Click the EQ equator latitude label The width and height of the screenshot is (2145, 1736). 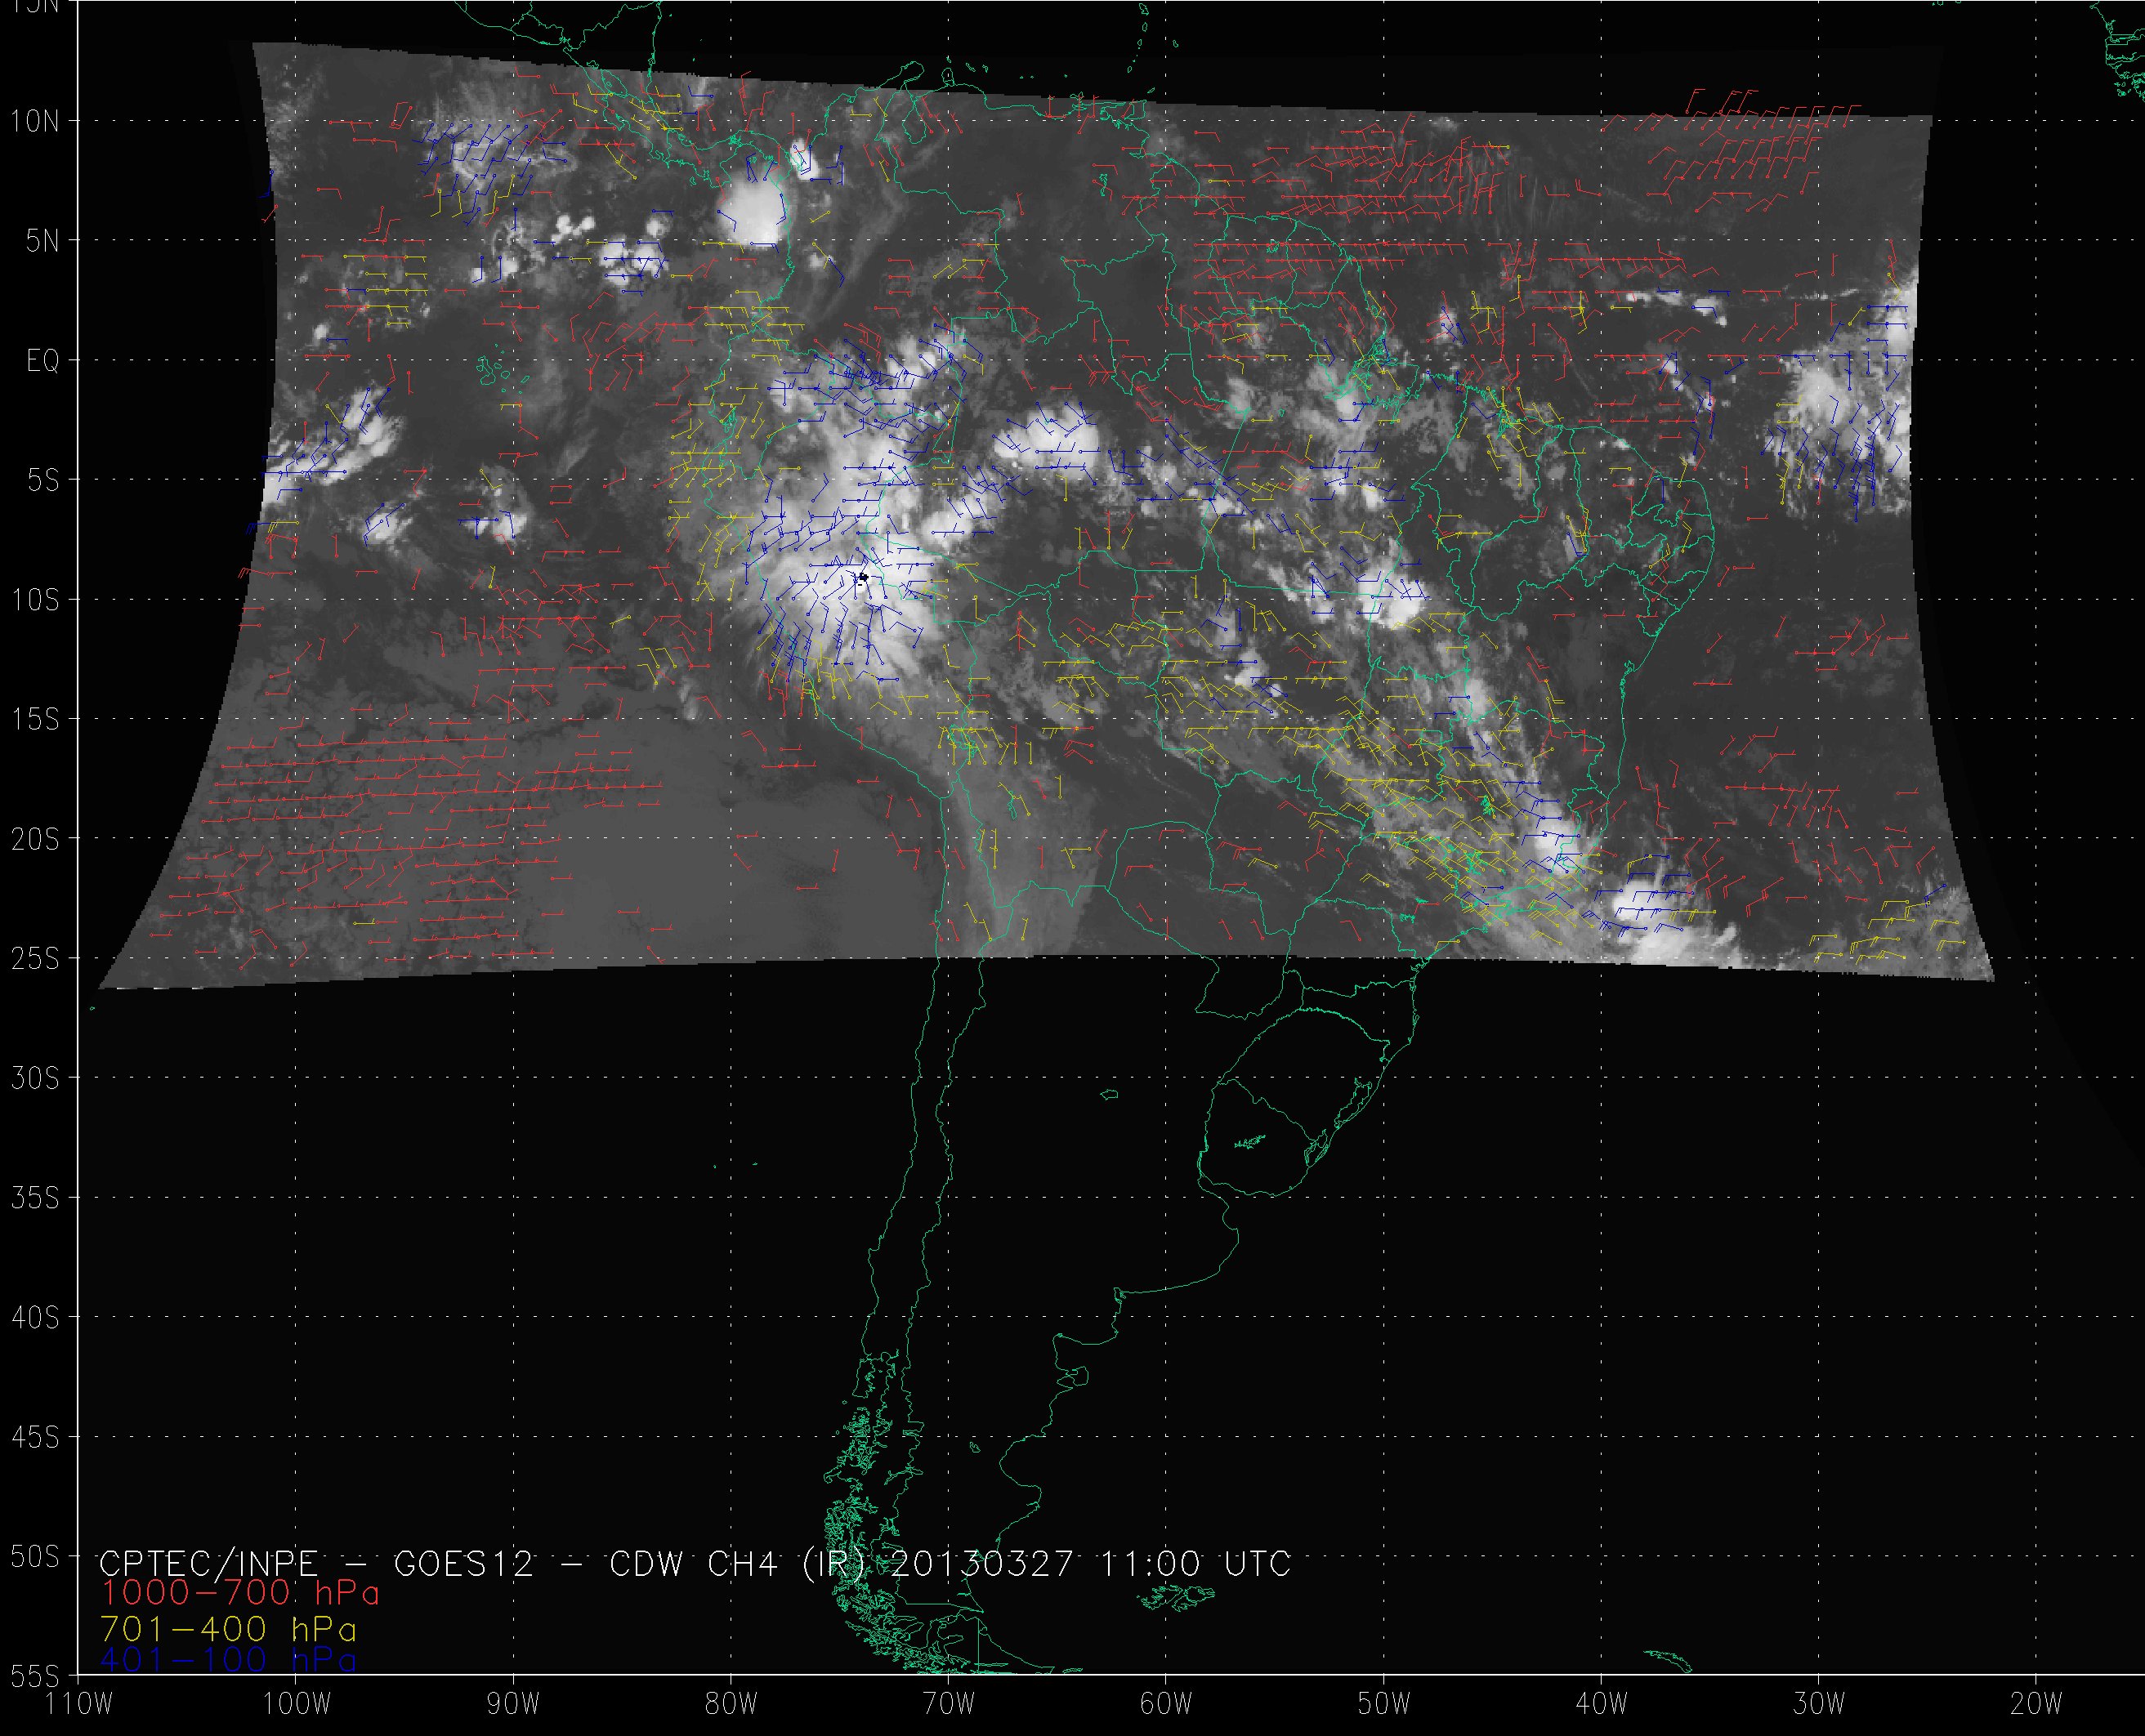coord(43,361)
